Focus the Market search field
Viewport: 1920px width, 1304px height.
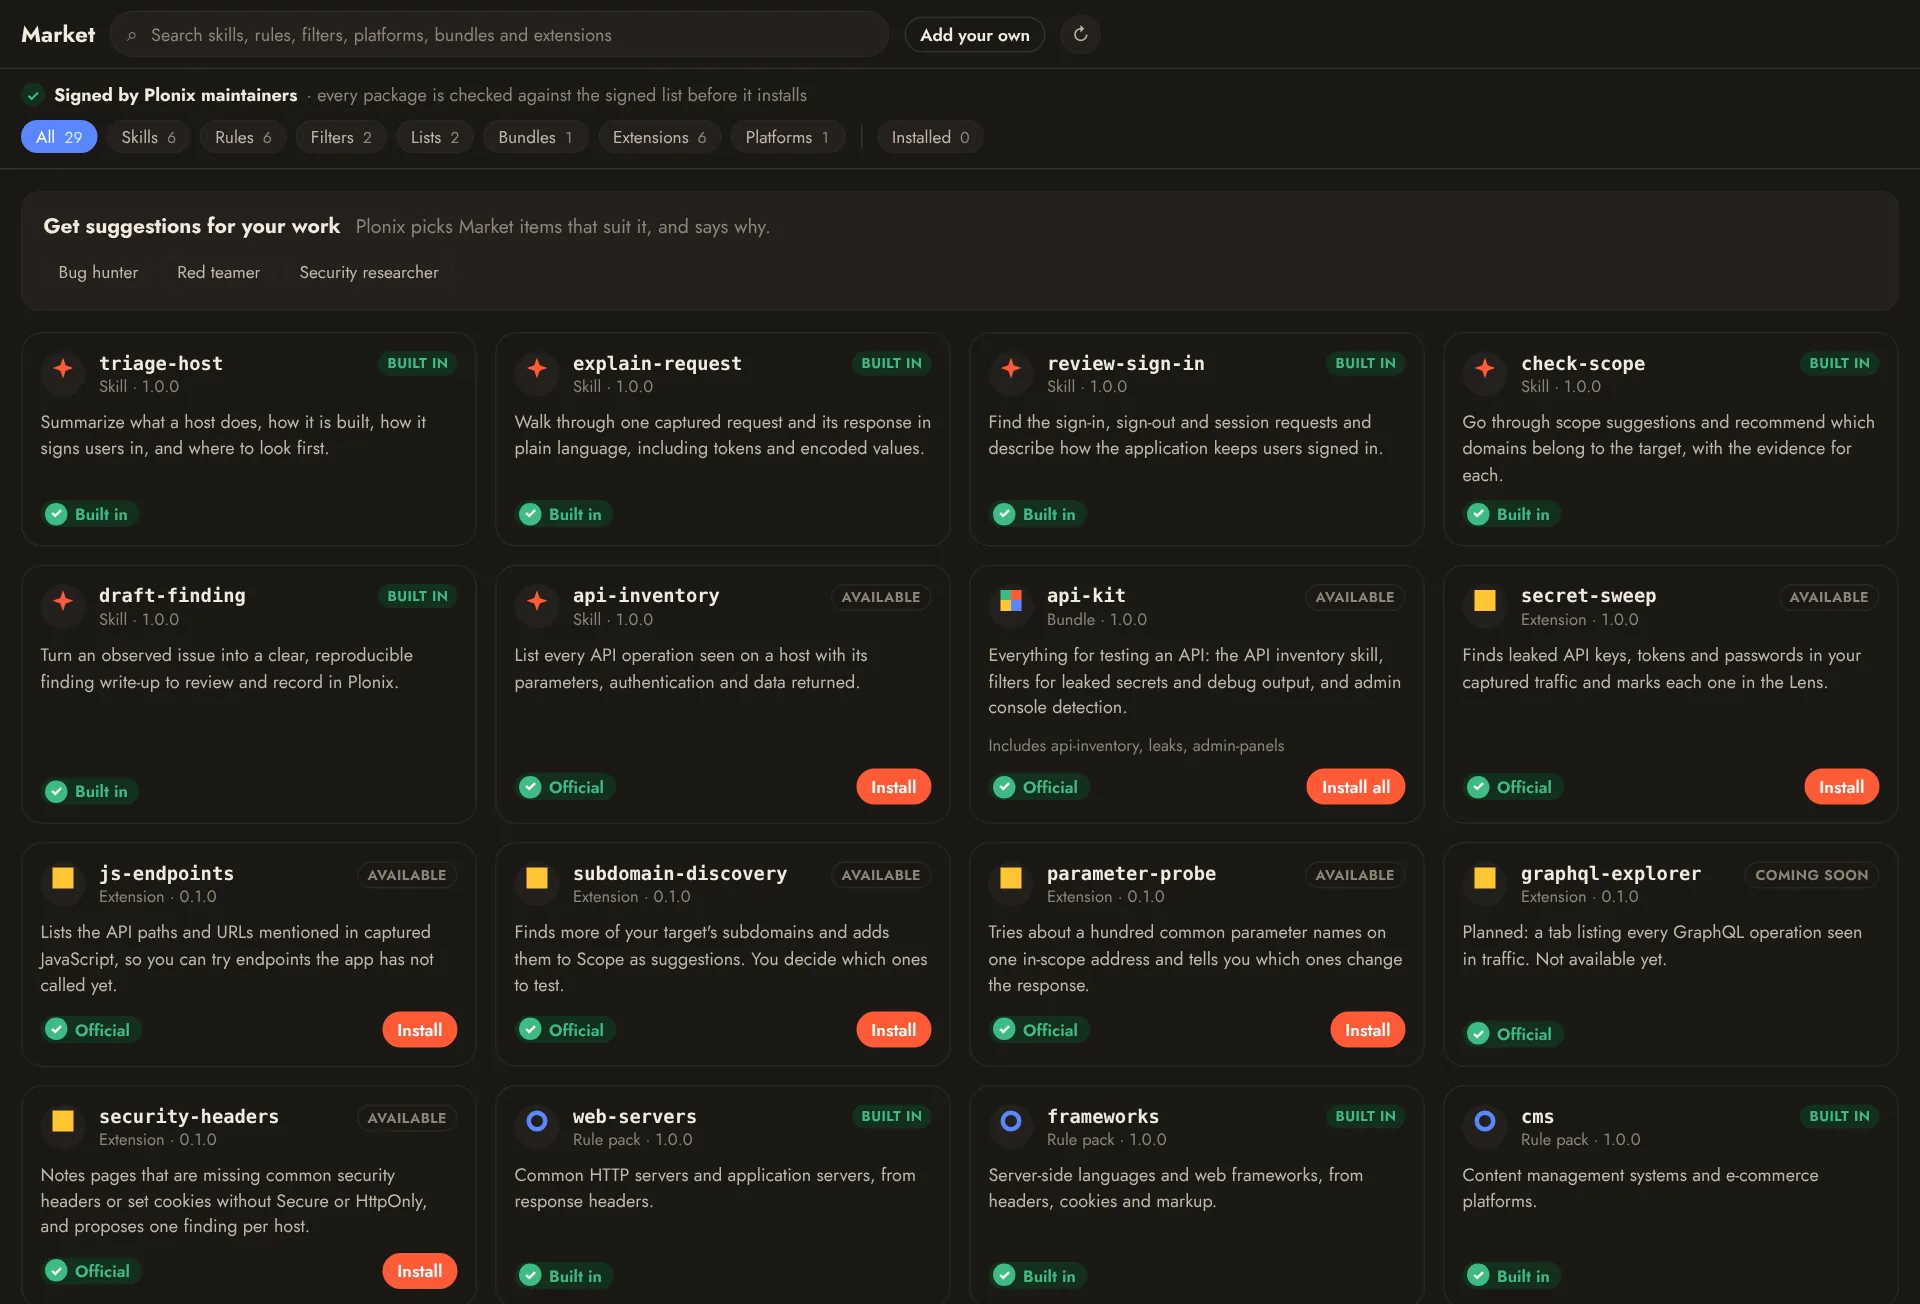(x=499, y=35)
